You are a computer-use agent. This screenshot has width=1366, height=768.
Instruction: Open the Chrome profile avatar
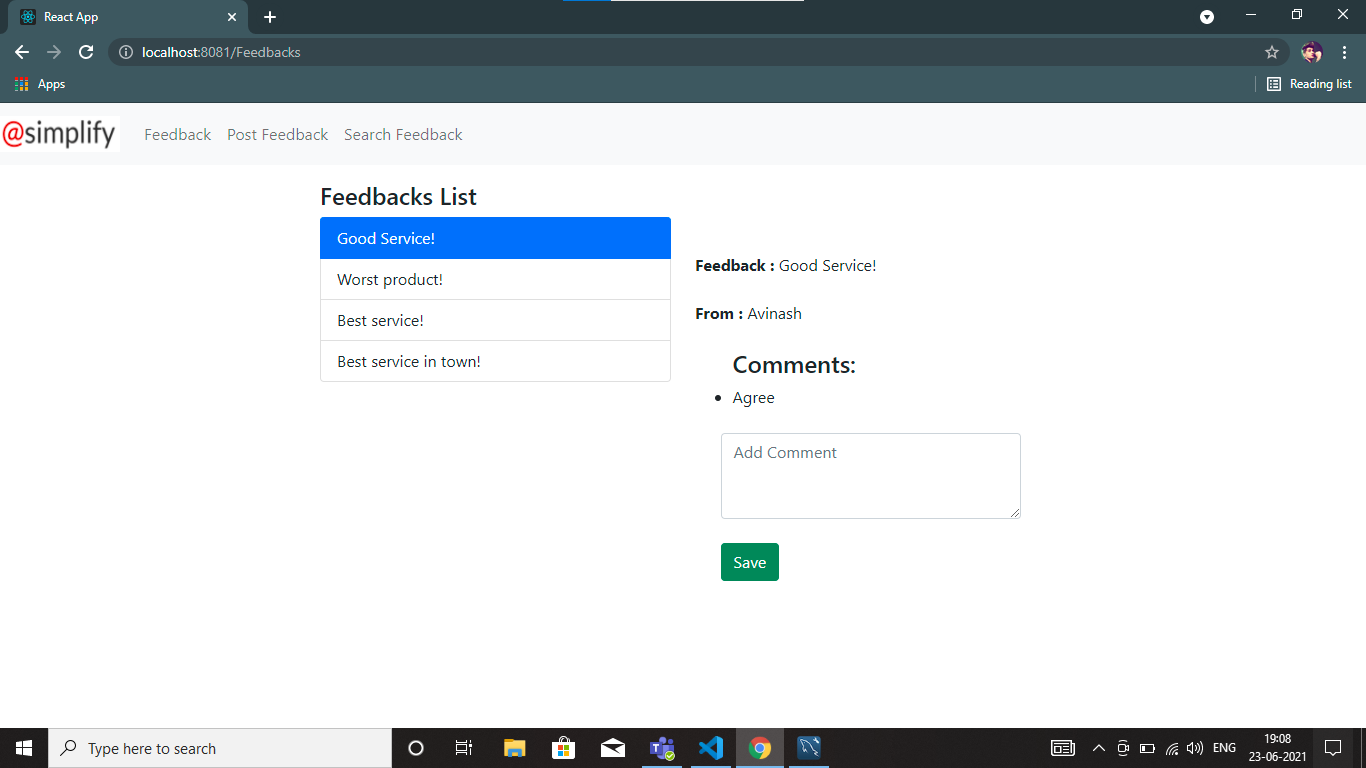coord(1311,52)
